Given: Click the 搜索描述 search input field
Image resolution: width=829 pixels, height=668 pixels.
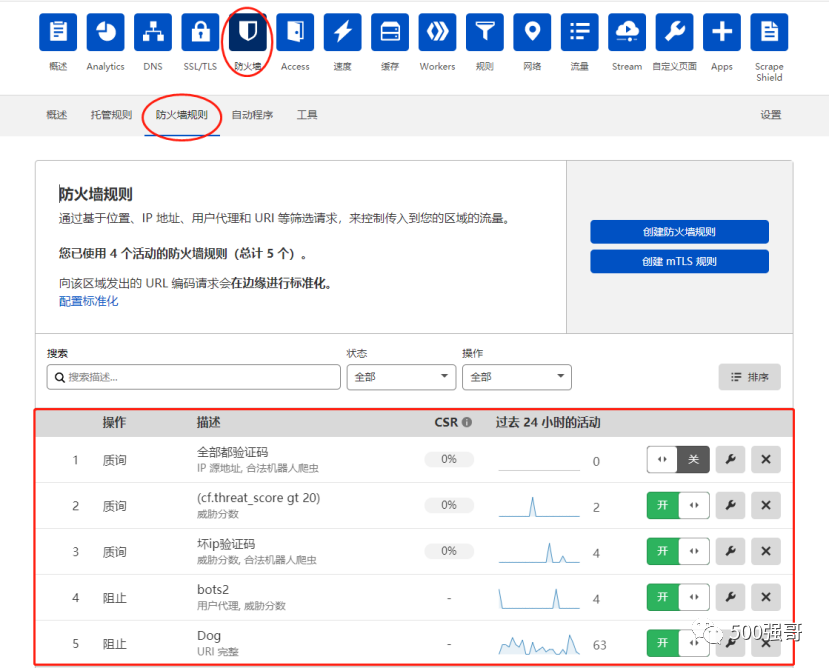Looking at the screenshot, I should click(x=195, y=377).
